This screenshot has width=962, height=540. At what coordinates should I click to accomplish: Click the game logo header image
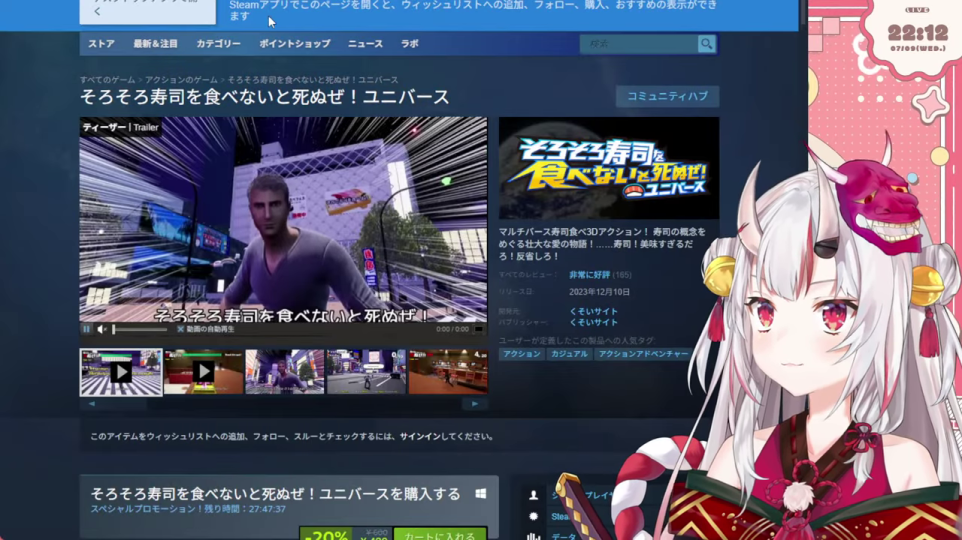[609, 168]
